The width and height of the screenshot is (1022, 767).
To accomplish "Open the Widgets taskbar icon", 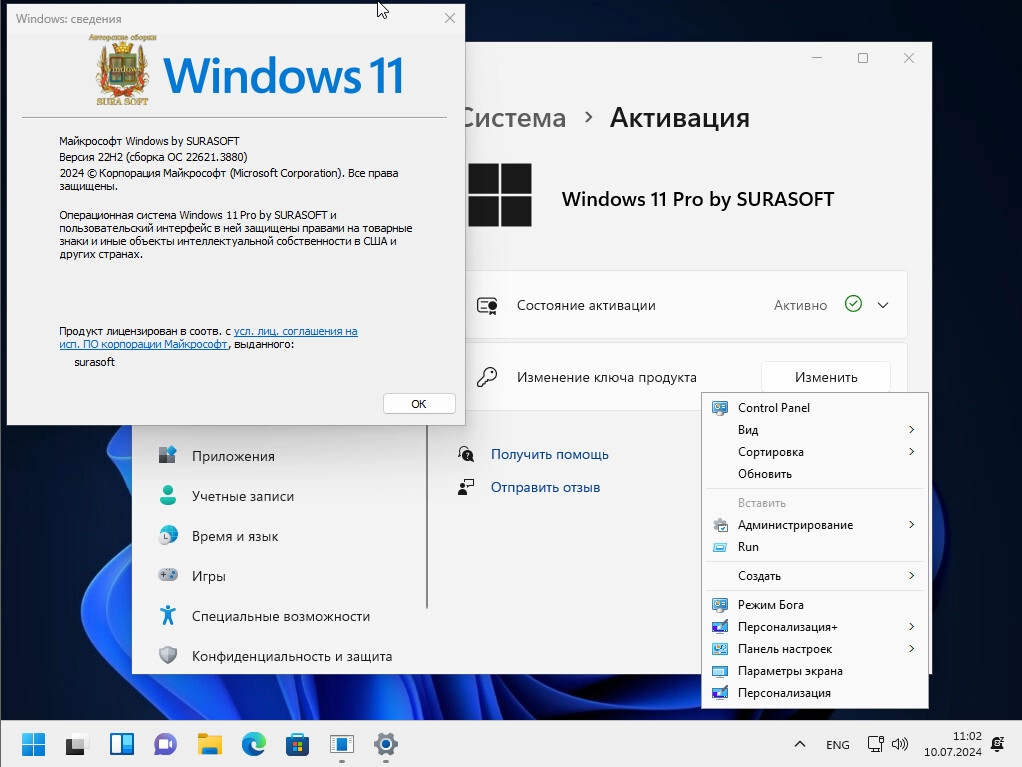I will click(x=121, y=744).
